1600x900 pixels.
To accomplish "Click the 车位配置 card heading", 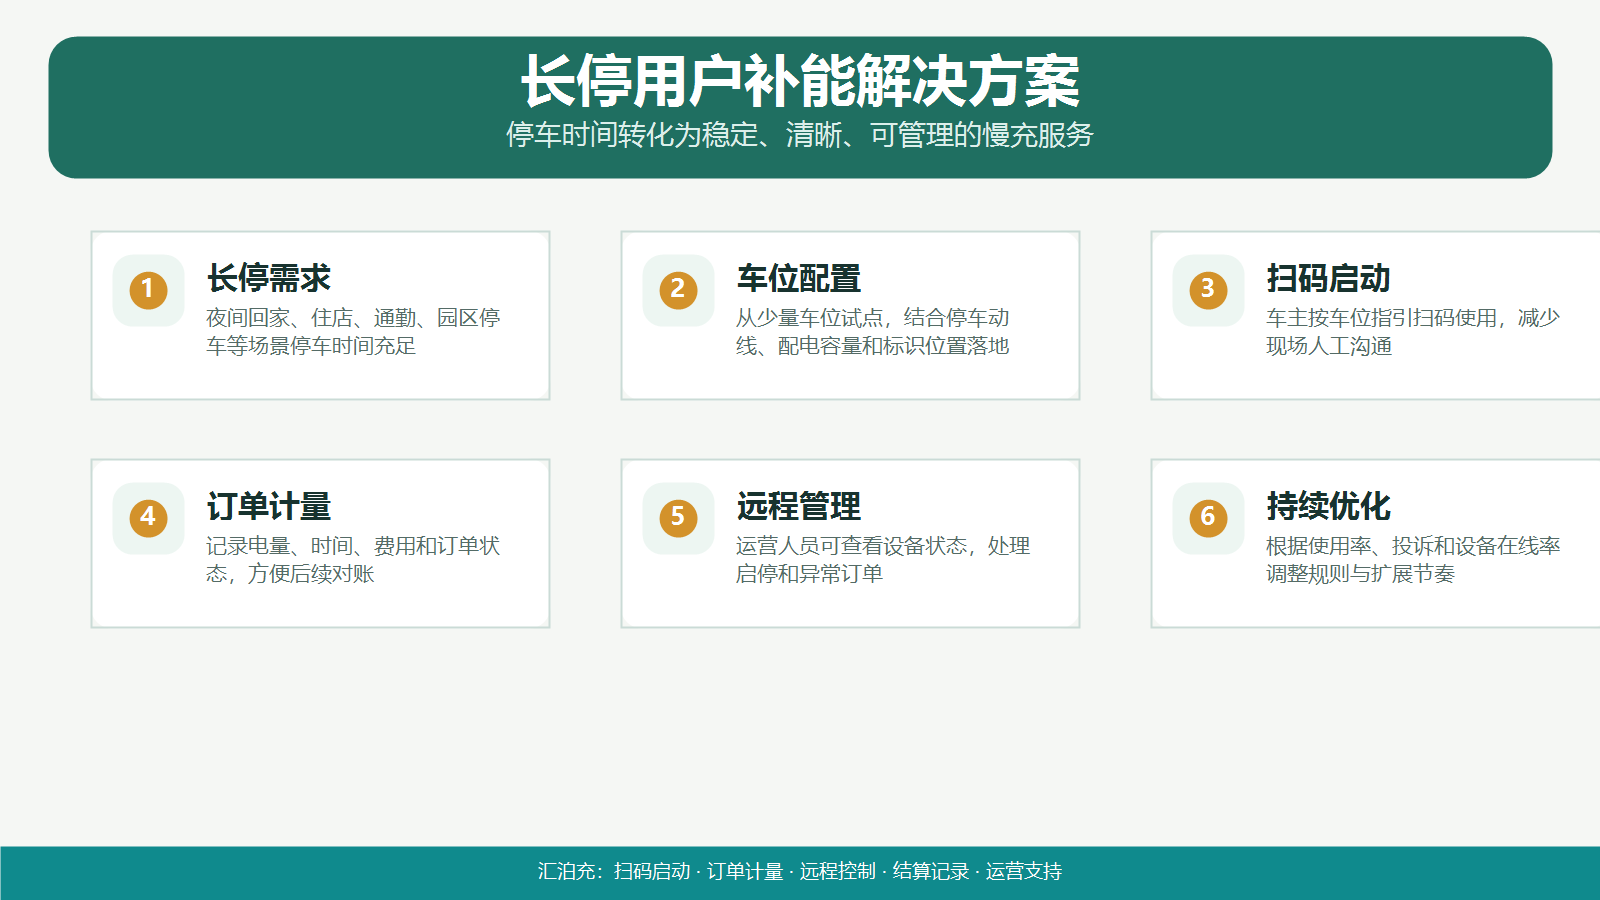I will [799, 278].
